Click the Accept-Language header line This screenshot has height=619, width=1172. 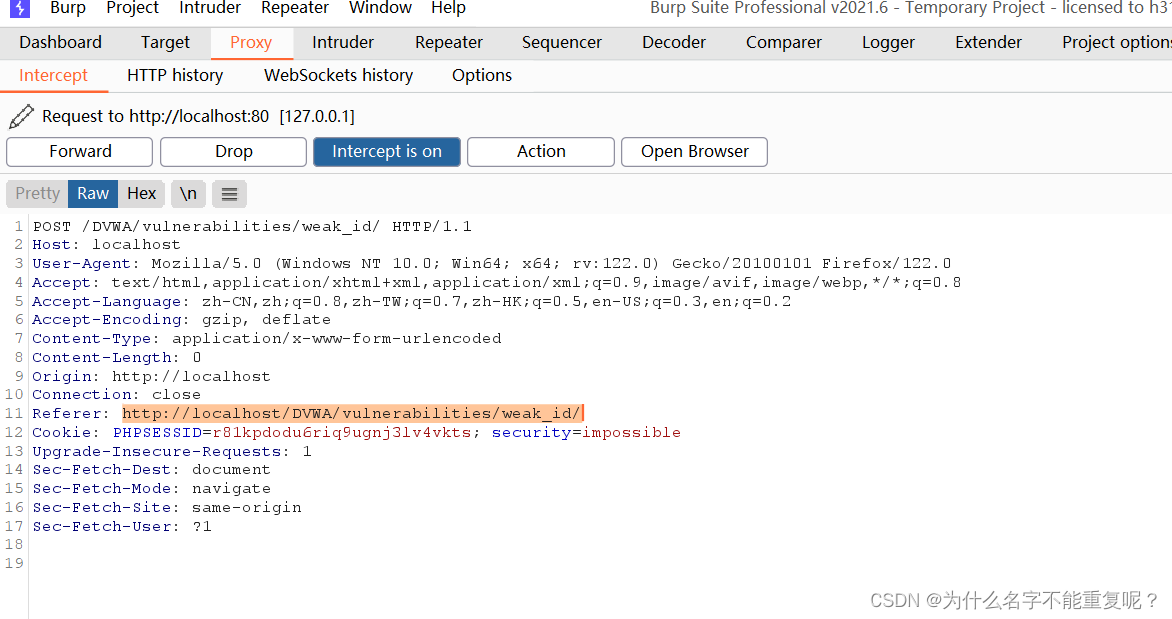411,302
